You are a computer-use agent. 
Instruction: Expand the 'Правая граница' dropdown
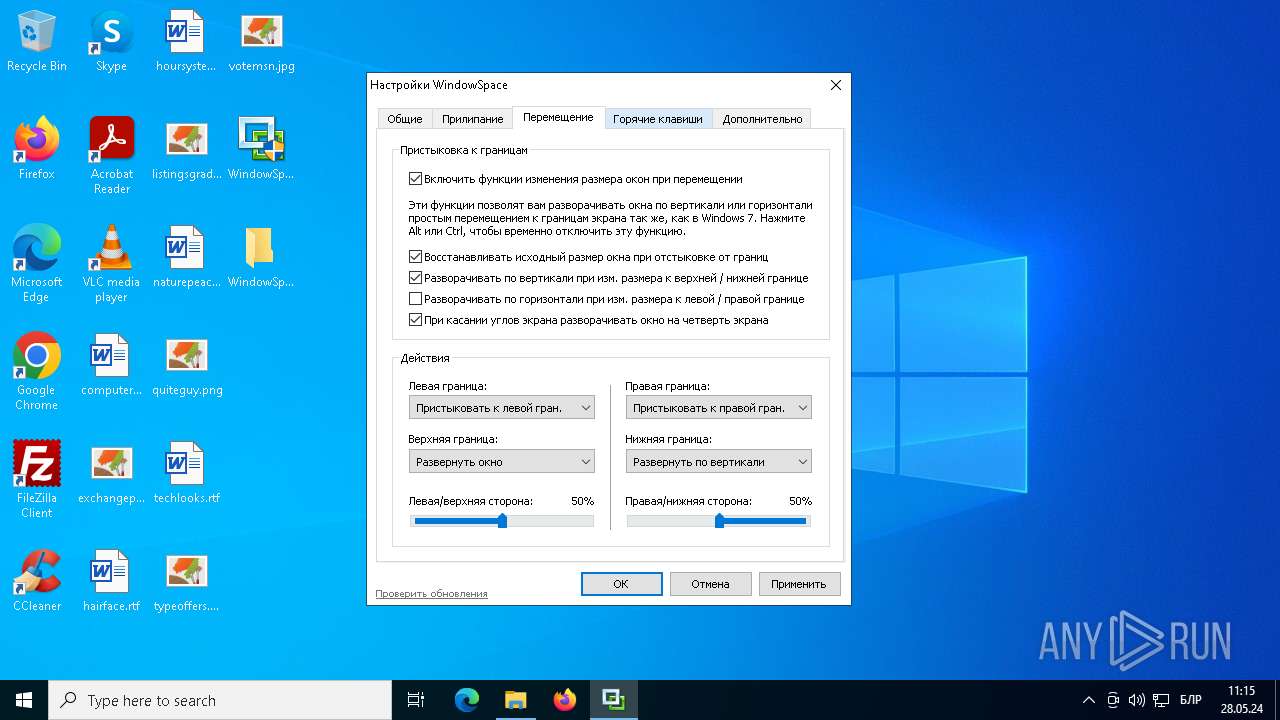pos(719,407)
